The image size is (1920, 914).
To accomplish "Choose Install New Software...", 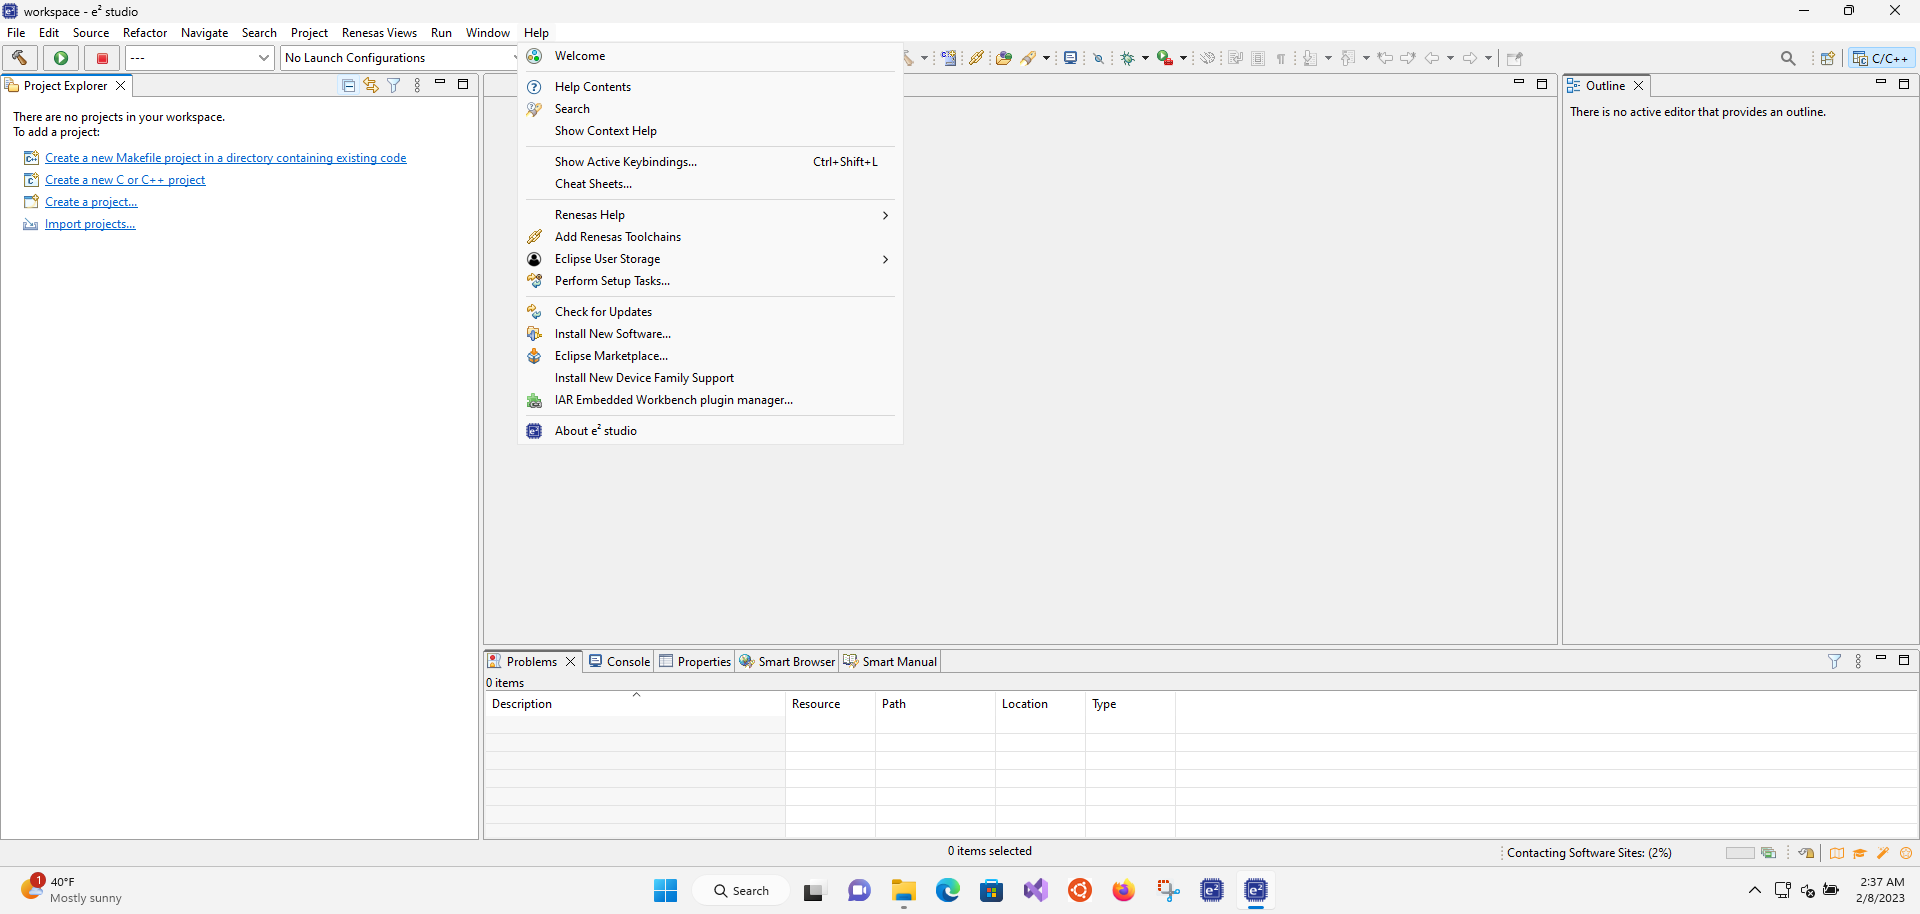I will pyautogui.click(x=710, y=334).
